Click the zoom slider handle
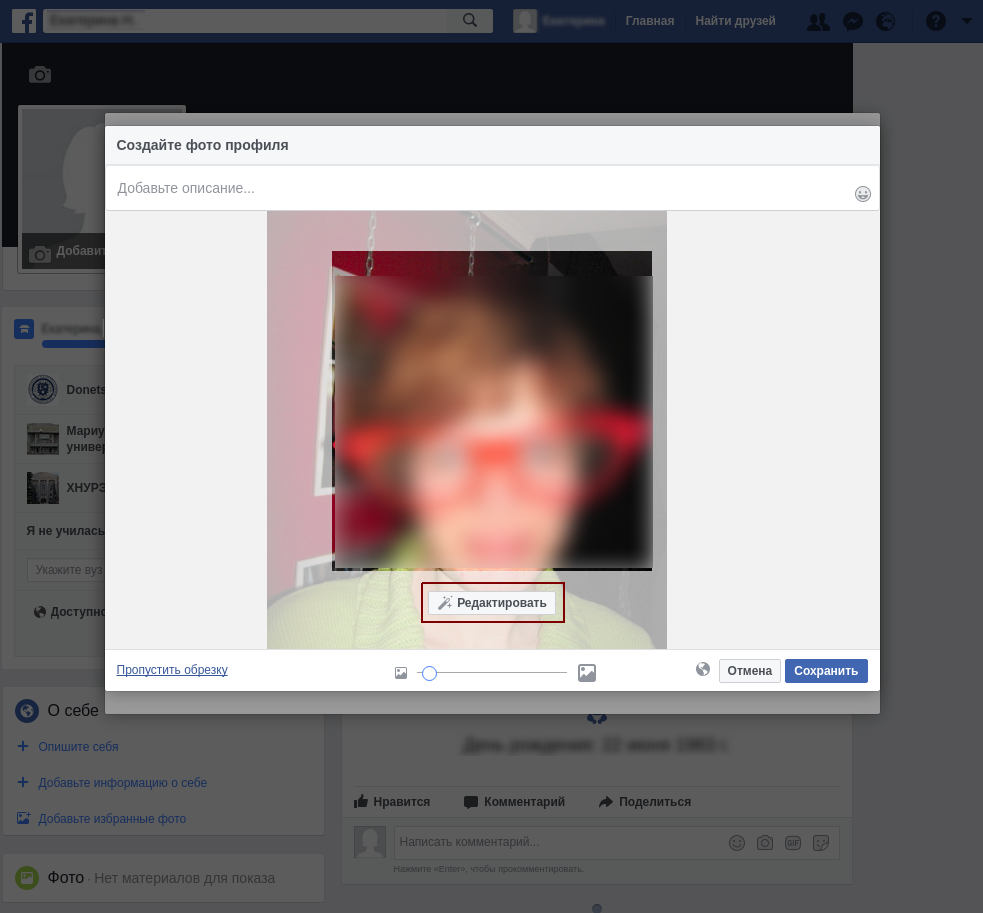Image resolution: width=983 pixels, height=913 pixels. click(429, 673)
